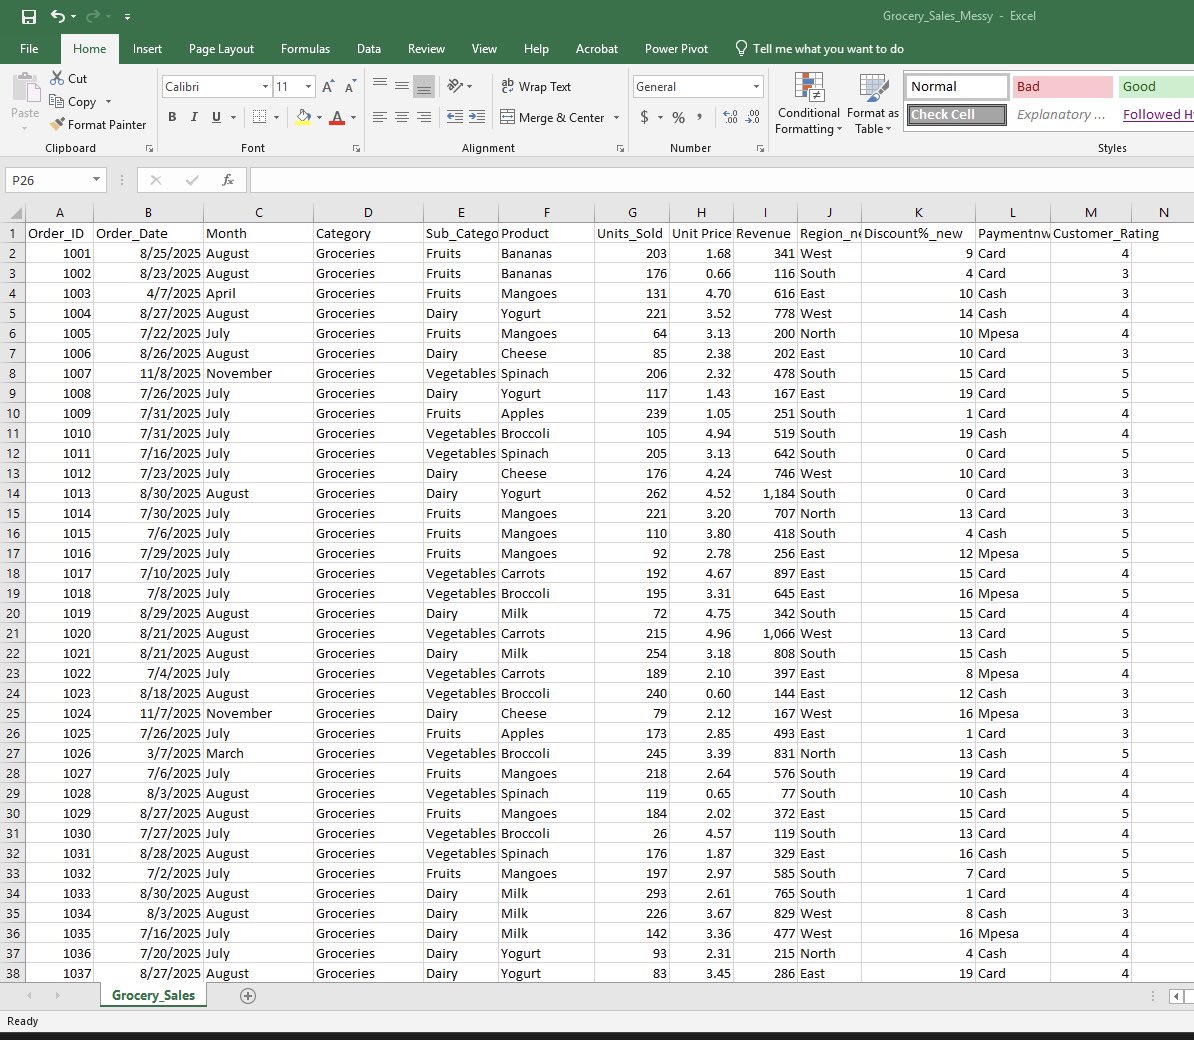Click the Decrease Indent icon

455,117
